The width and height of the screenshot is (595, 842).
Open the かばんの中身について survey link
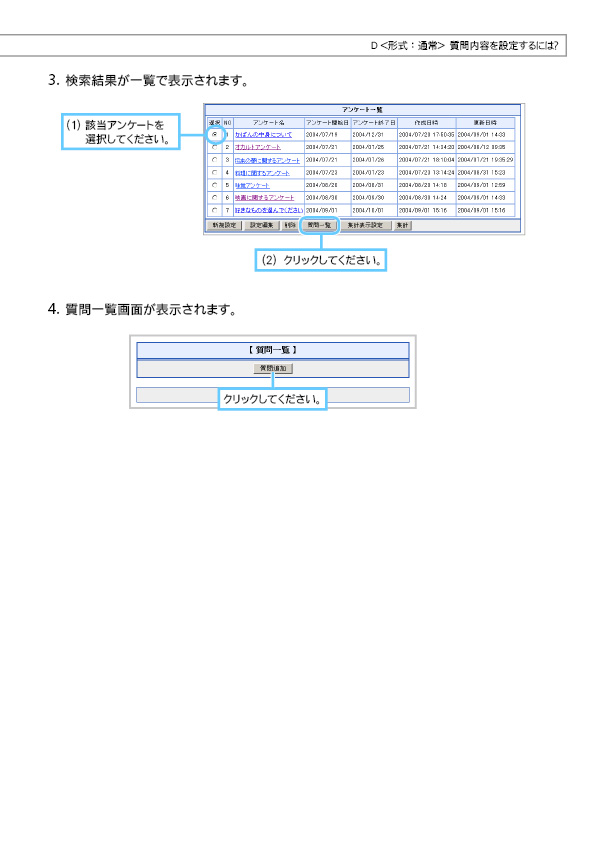pos(263,134)
